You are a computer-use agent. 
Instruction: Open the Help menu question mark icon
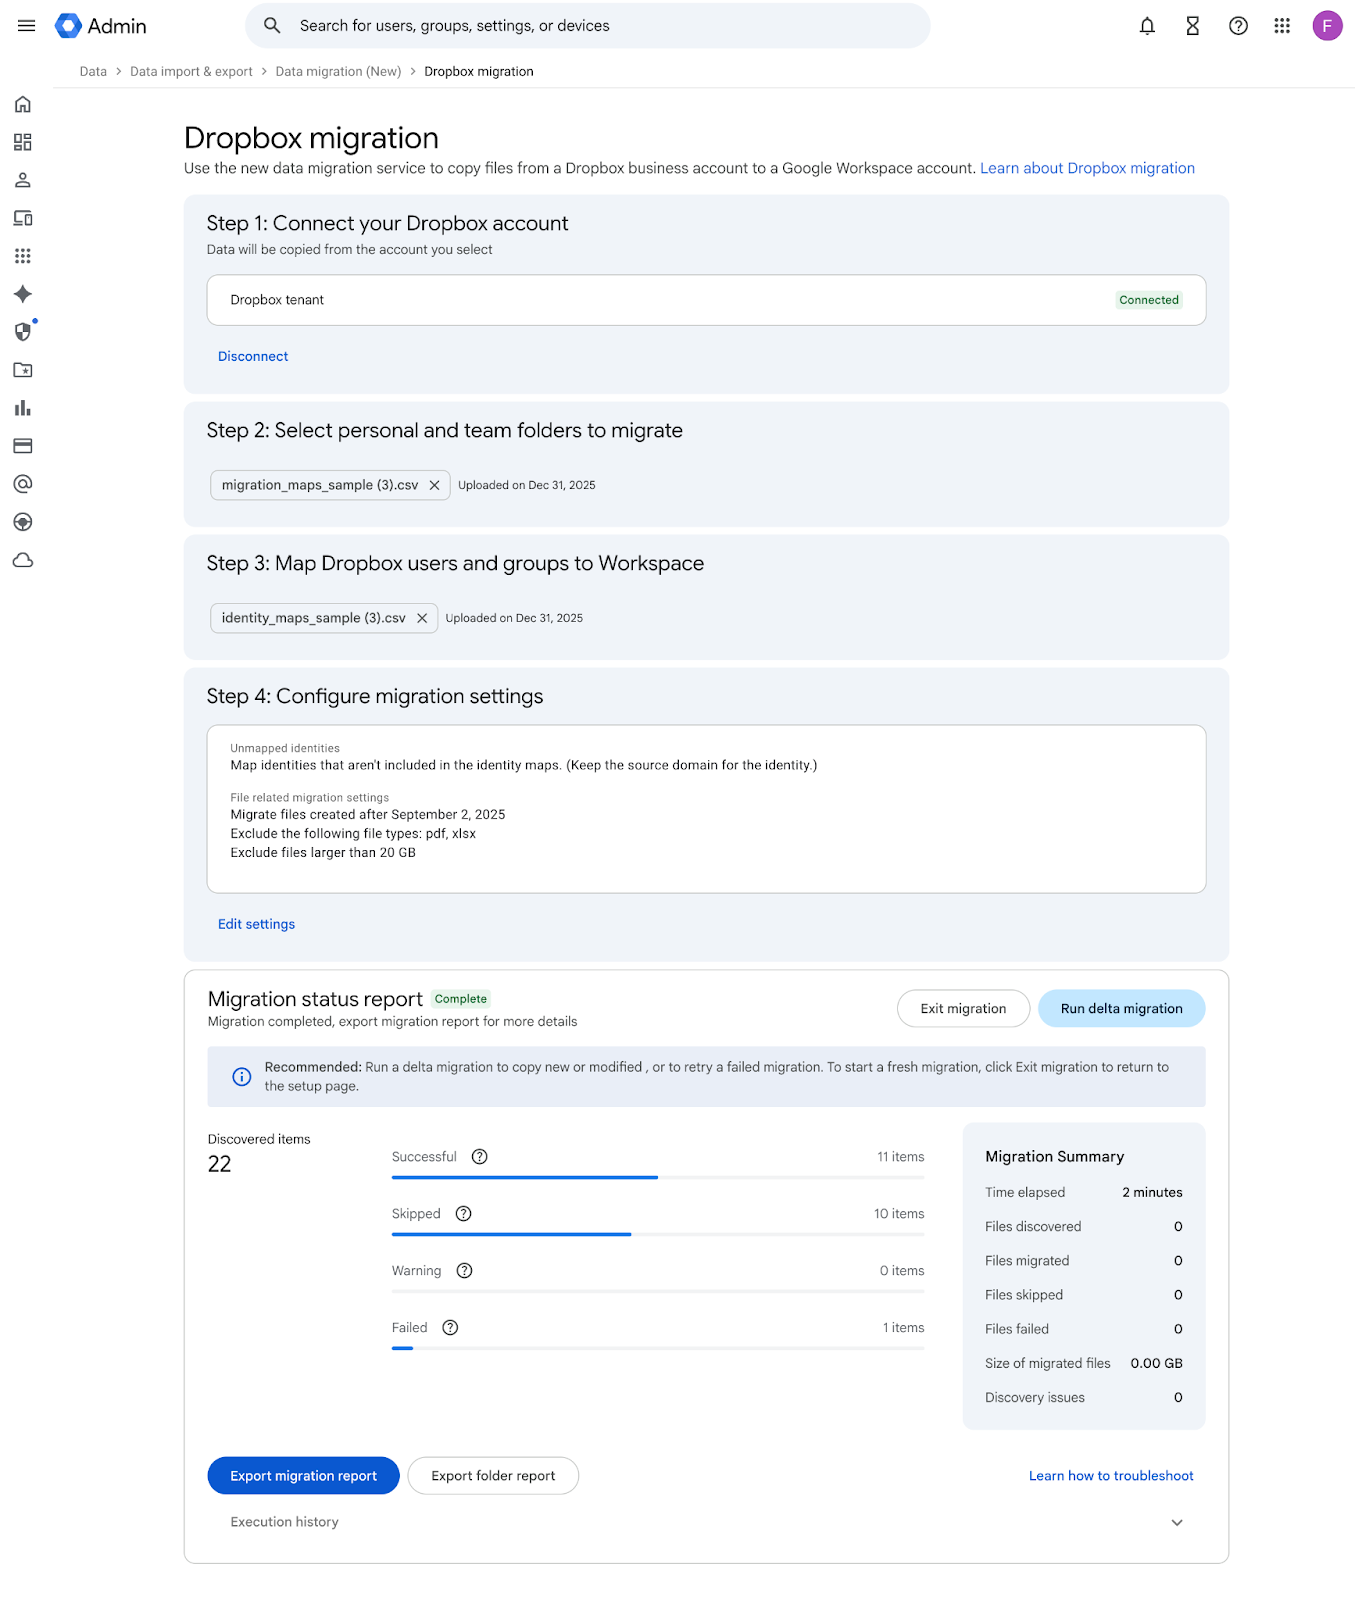coord(1238,26)
